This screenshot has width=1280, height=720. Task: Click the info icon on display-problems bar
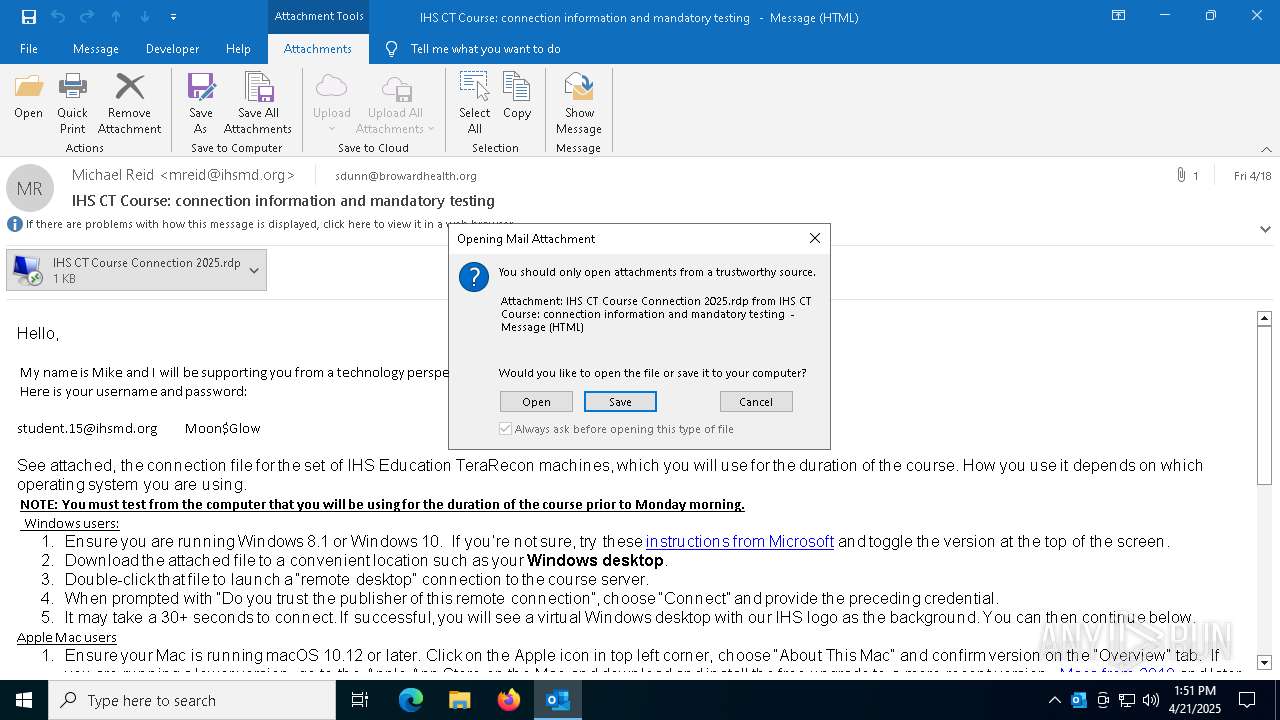[x=14, y=224]
